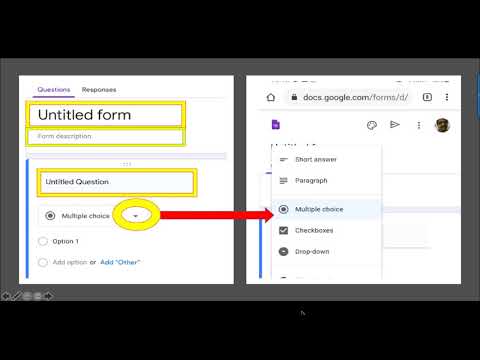Click the radio icon in the left question type box
This screenshot has height=360, width=480.
click(50, 216)
